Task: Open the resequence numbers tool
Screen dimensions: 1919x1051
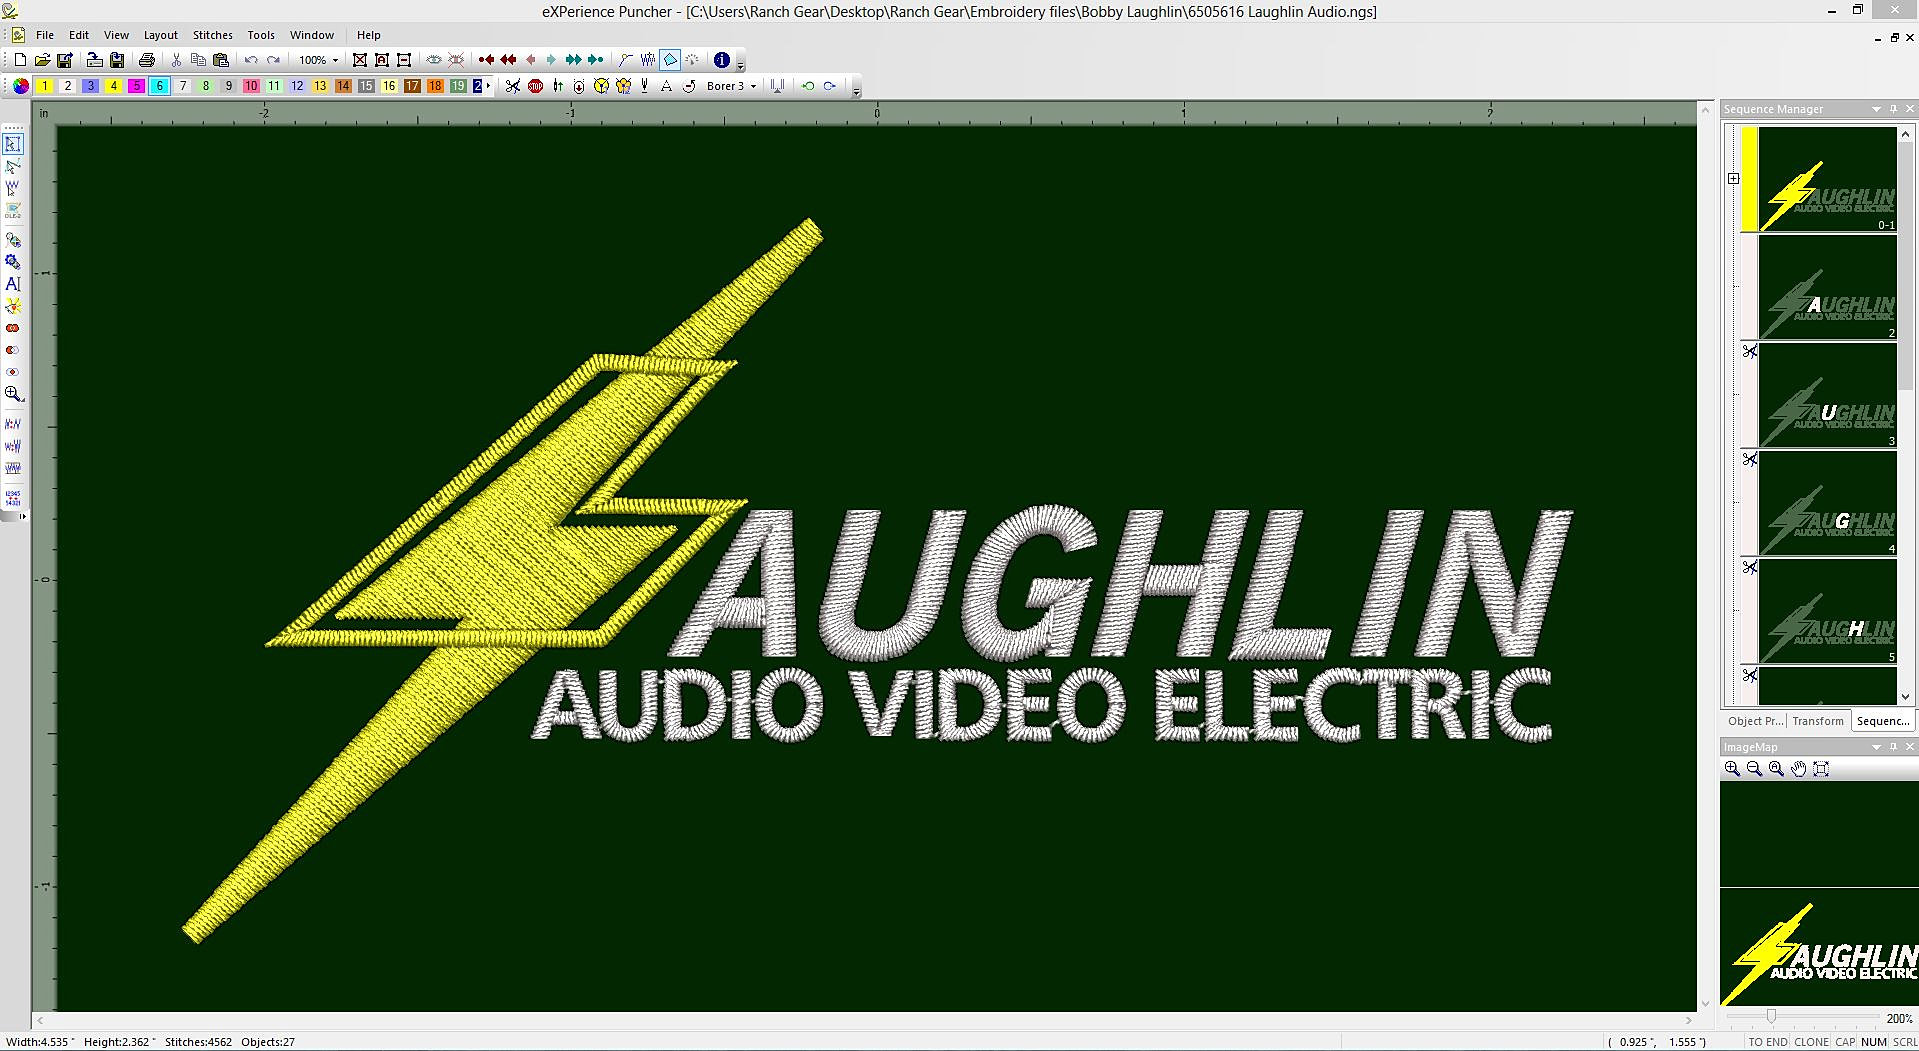Action: [13, 497]
